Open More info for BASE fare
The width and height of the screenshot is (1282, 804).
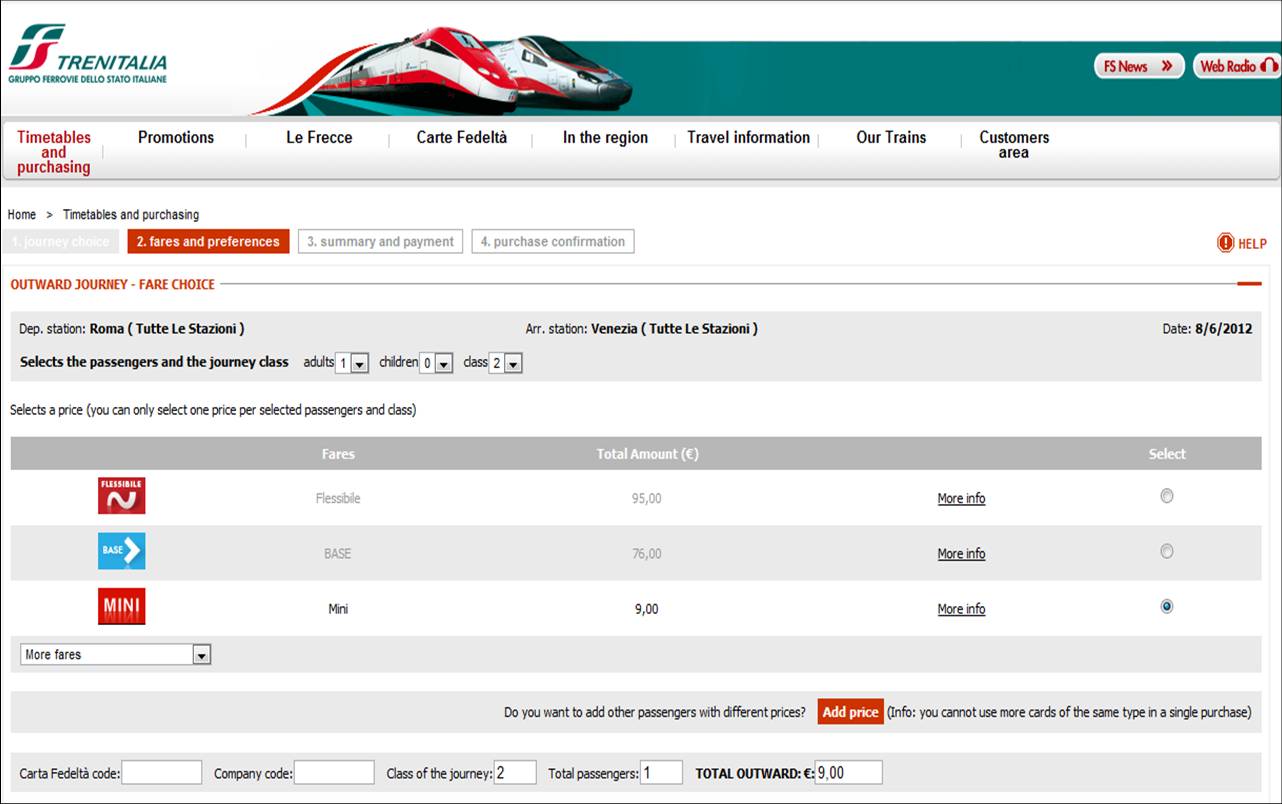961,554
